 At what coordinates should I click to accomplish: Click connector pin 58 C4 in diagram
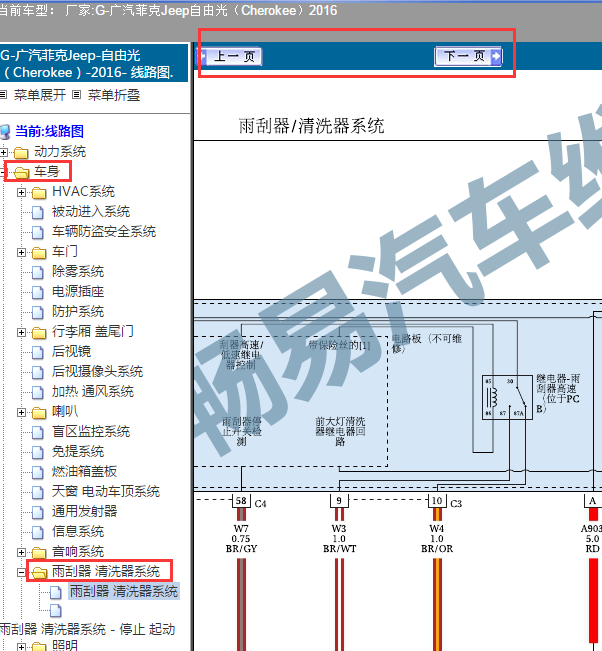[241, 501]
